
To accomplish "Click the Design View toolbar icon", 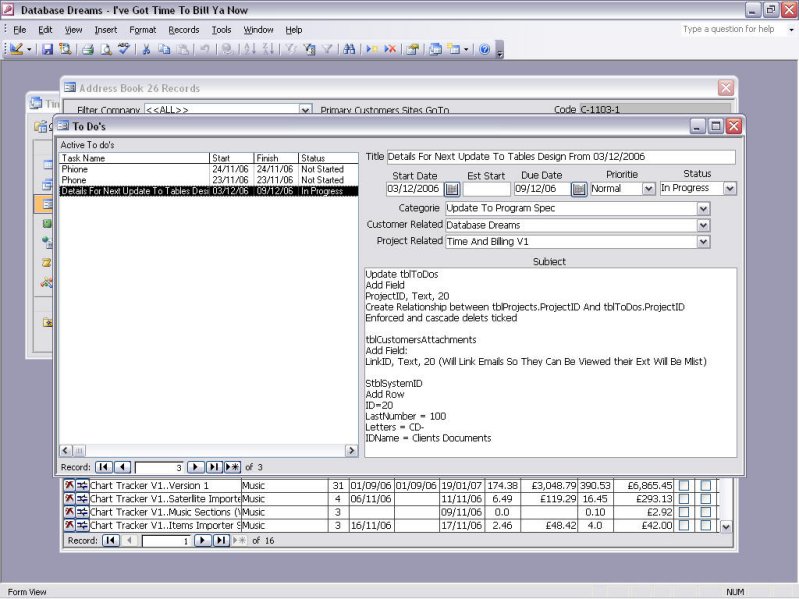I will click(x=16, y=49).
